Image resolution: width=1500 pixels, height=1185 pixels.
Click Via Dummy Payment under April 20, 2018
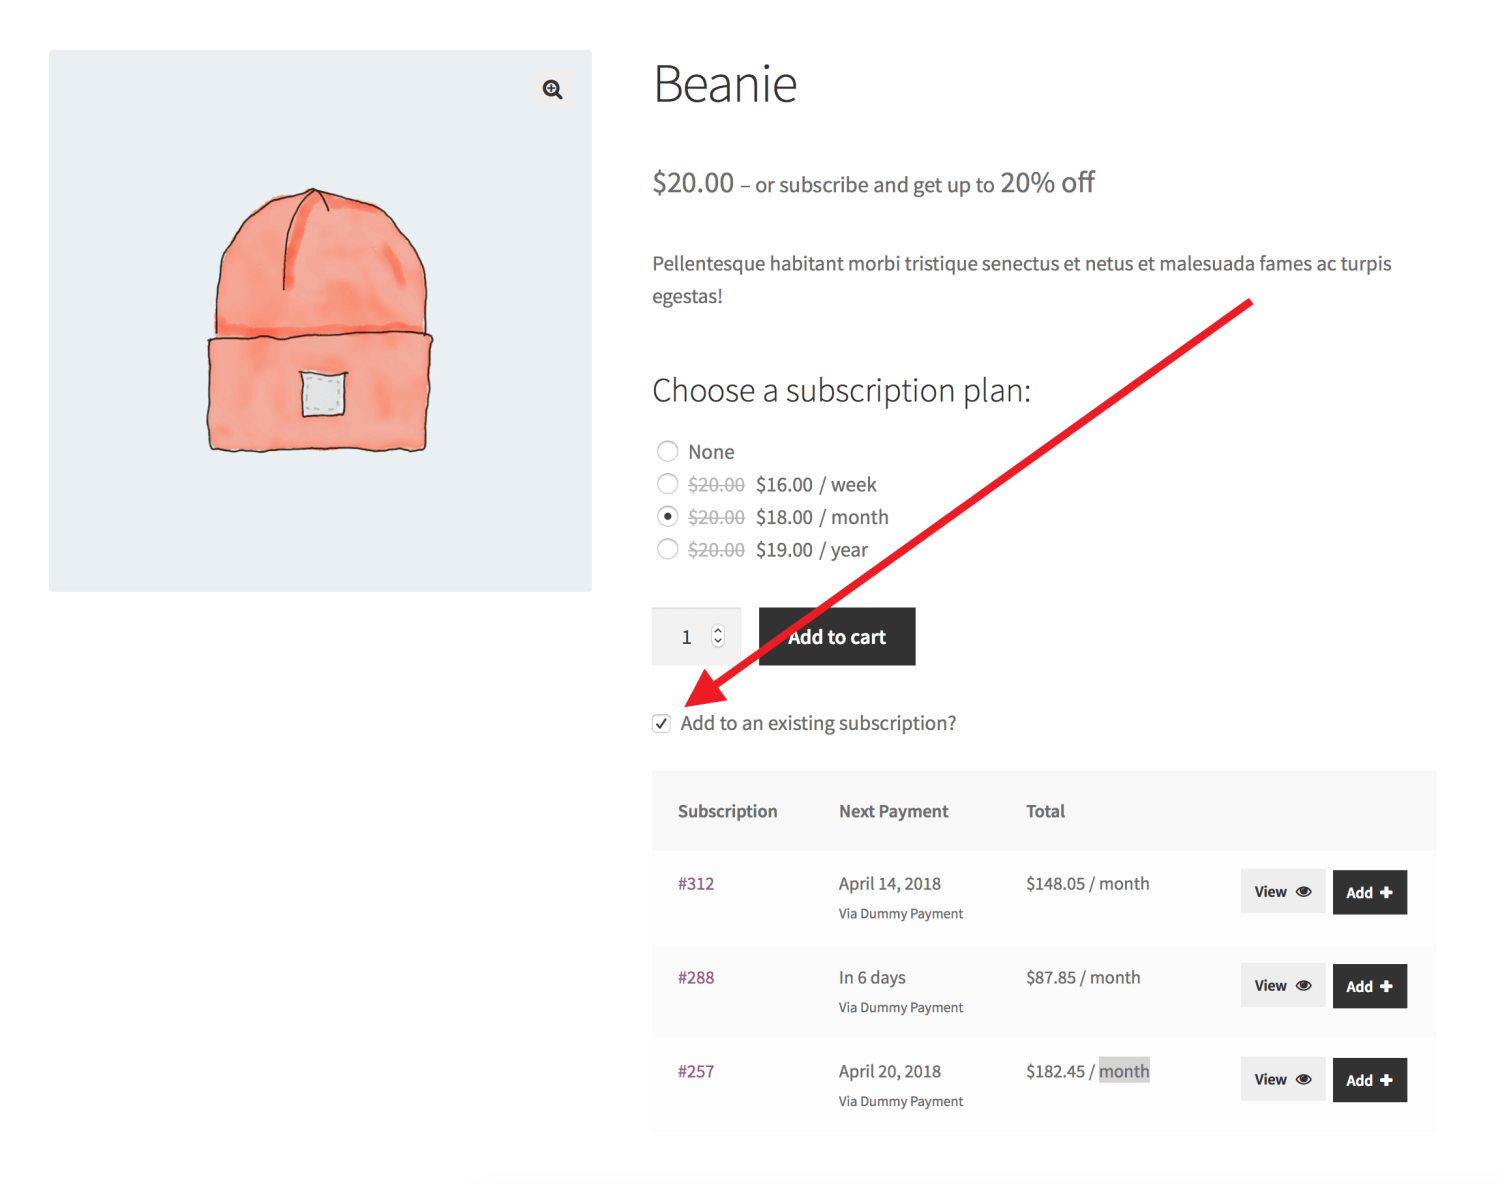pyautogui.click(x=901, y=1102)
